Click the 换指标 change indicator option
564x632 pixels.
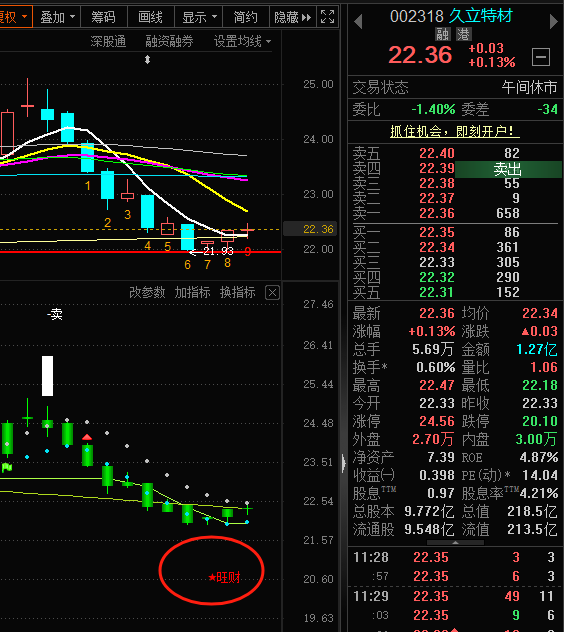click(237, 292)
